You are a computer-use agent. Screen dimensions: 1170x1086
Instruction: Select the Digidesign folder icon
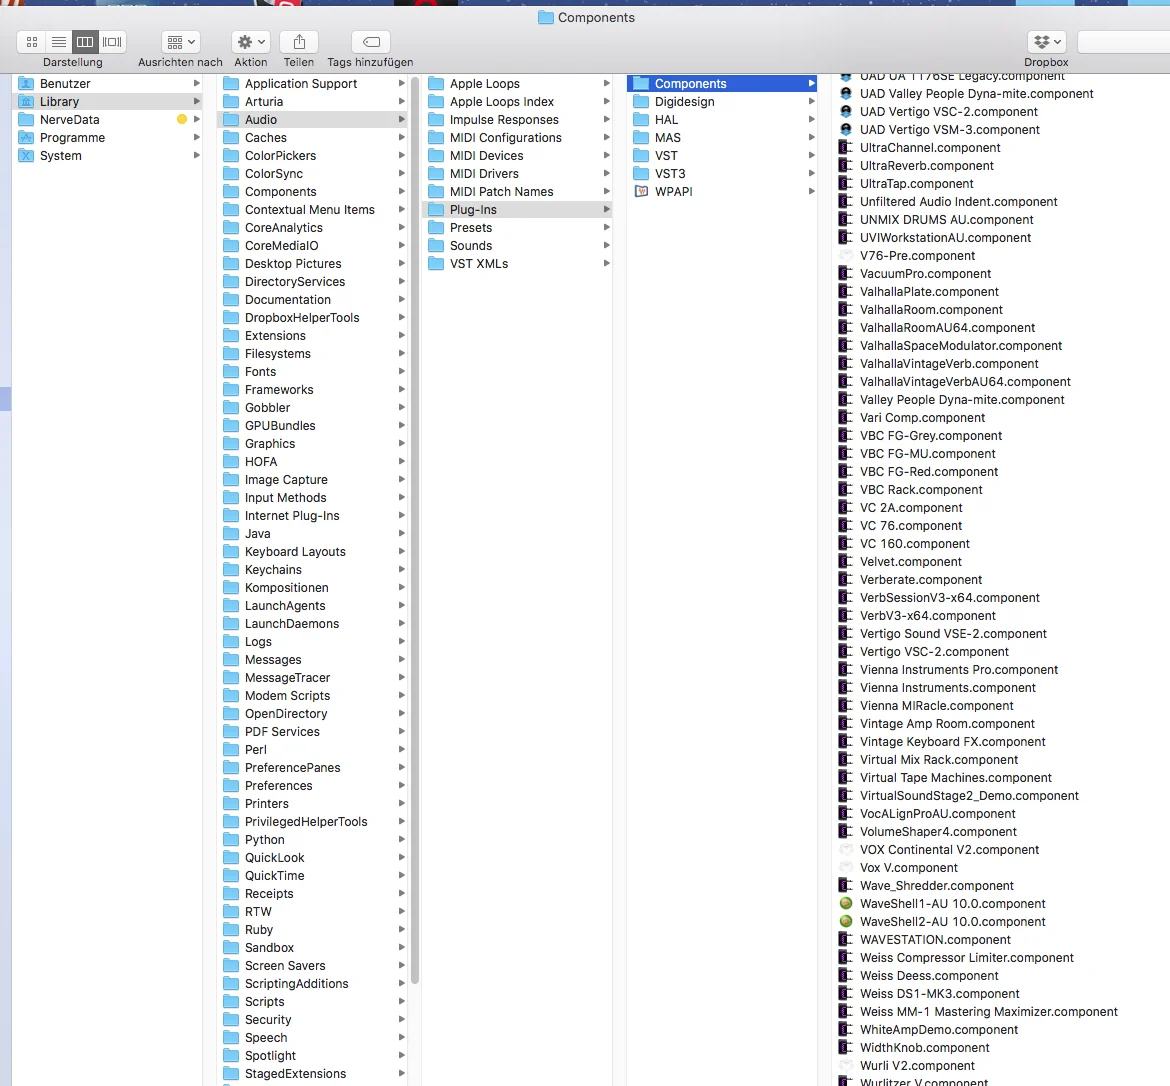click(641, 102)
